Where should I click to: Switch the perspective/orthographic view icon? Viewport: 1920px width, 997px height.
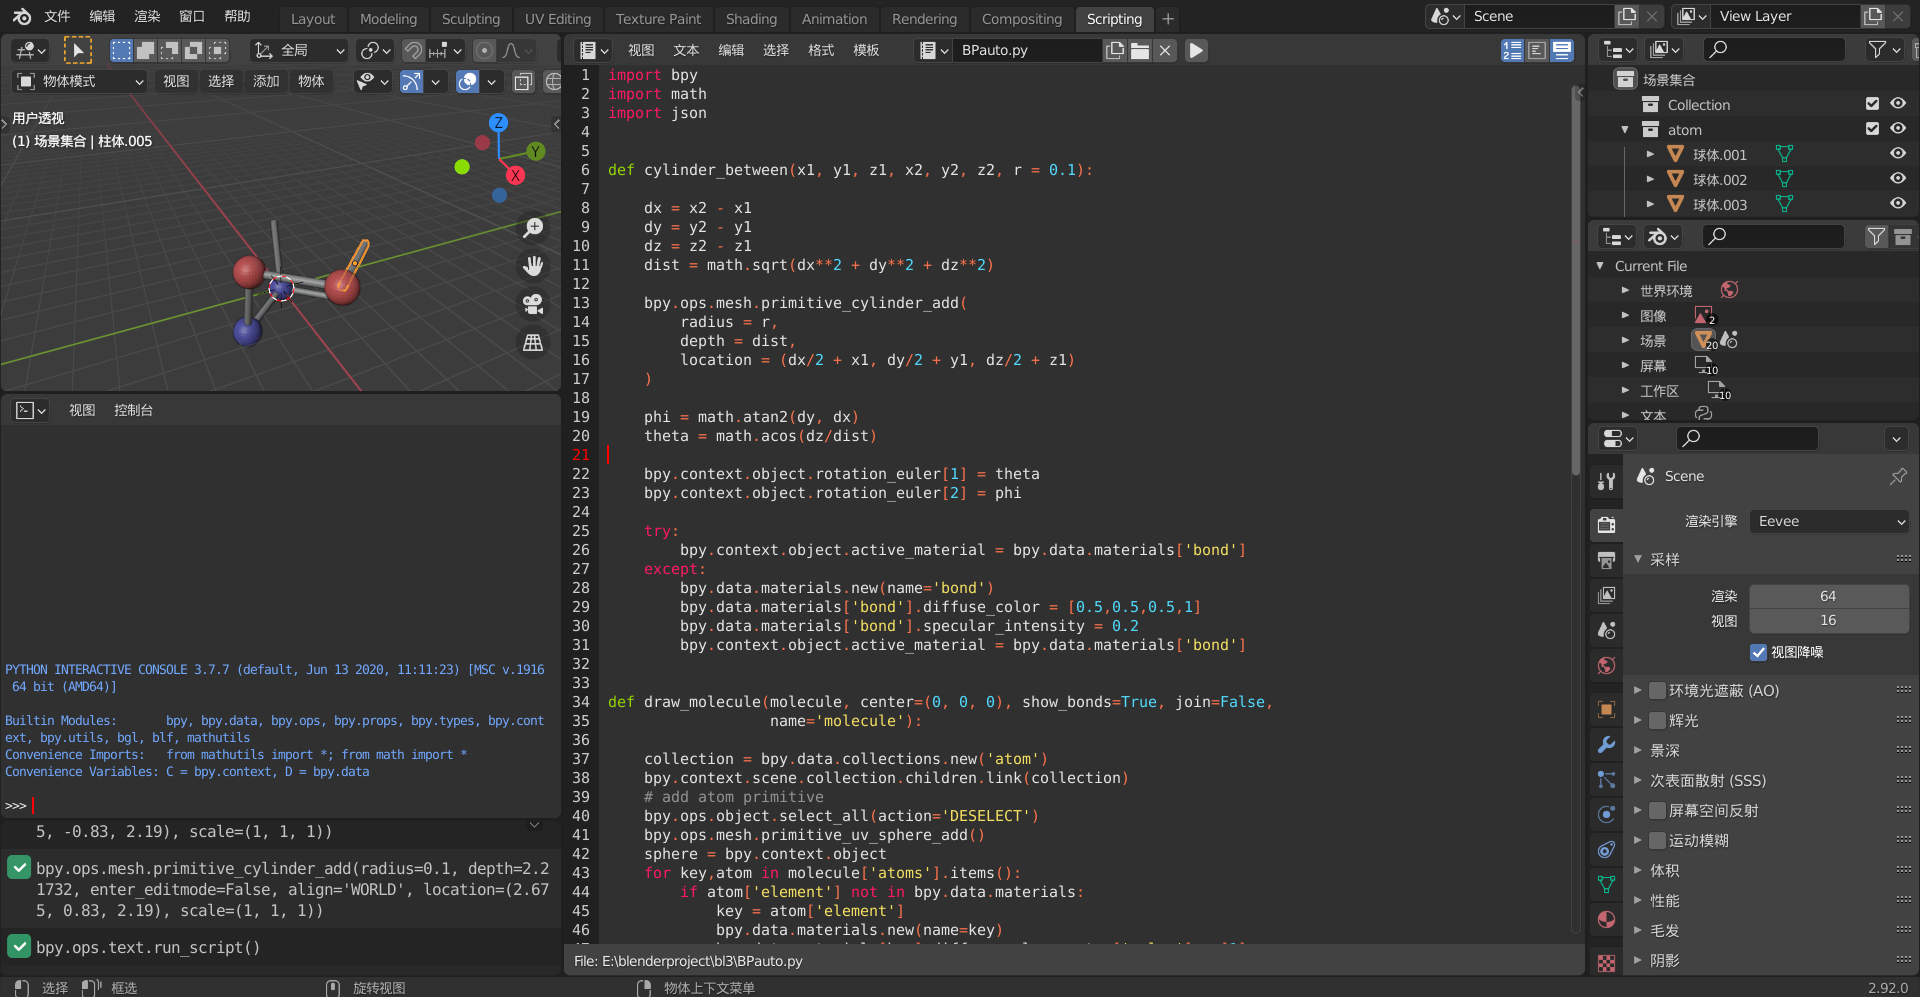pos(534,343)
